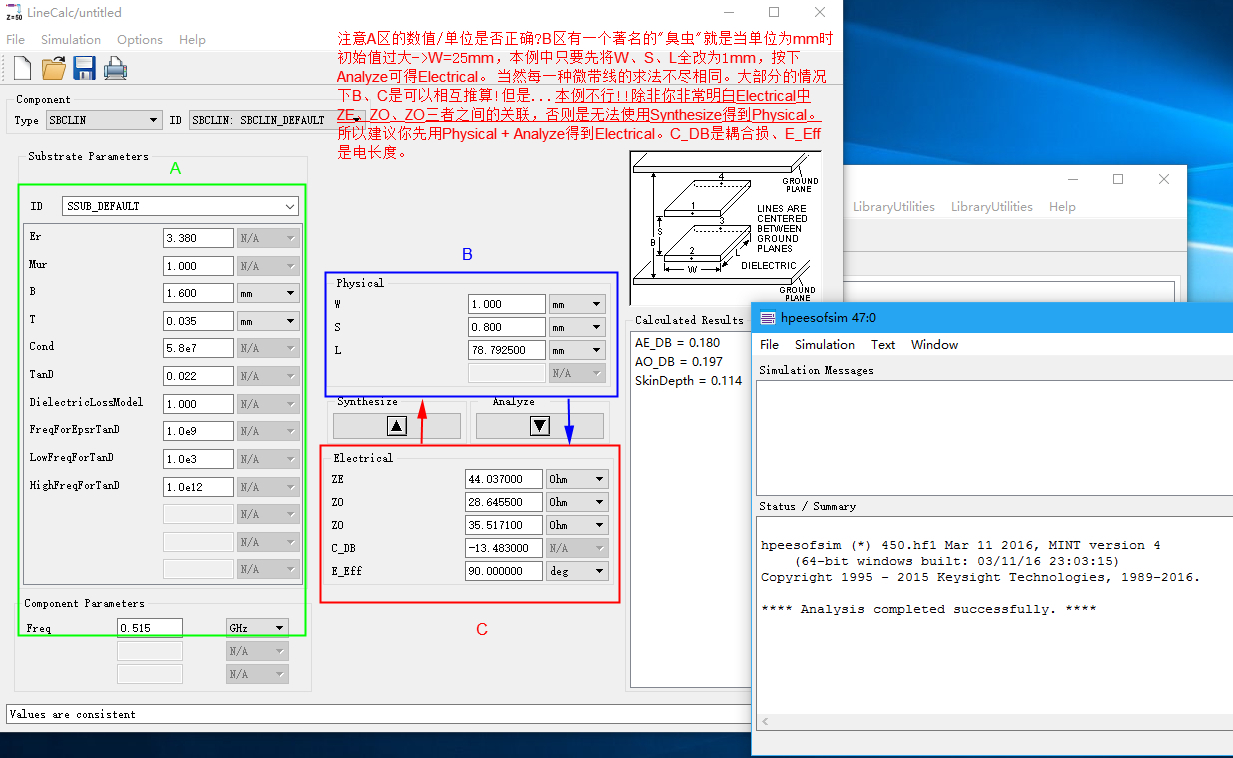Click the B value field 1.600
Viewport: 1233px width, 758px height.
pos(198,293)
